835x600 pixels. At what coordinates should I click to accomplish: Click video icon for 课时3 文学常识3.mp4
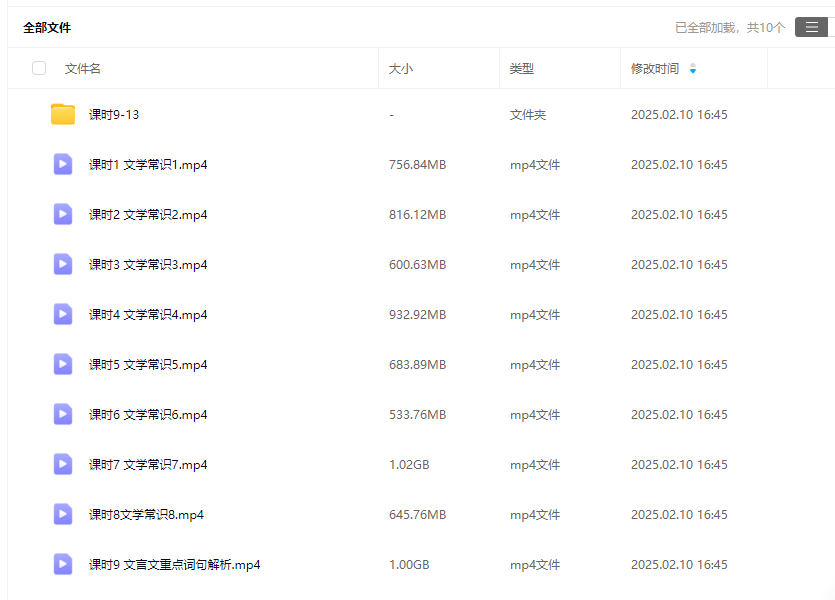pos(63,265)
